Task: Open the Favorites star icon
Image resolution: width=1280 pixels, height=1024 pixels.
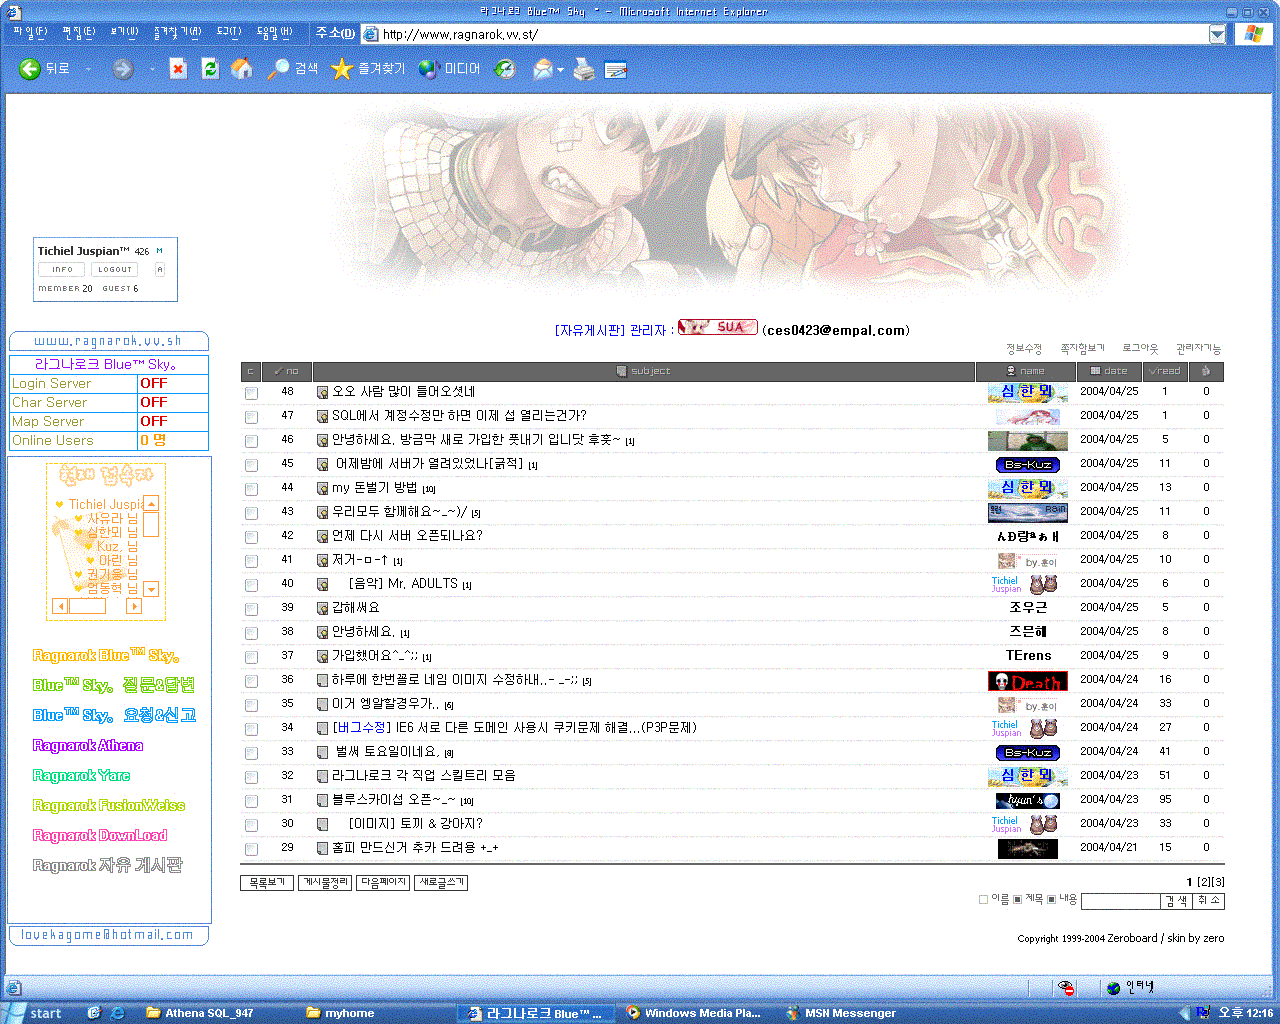Action: click(342, 69)
